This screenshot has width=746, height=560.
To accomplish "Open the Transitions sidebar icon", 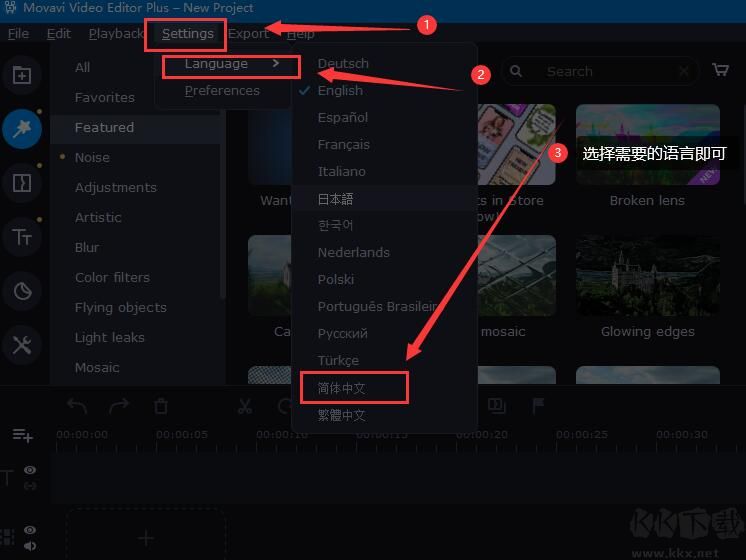I will 22,183.
